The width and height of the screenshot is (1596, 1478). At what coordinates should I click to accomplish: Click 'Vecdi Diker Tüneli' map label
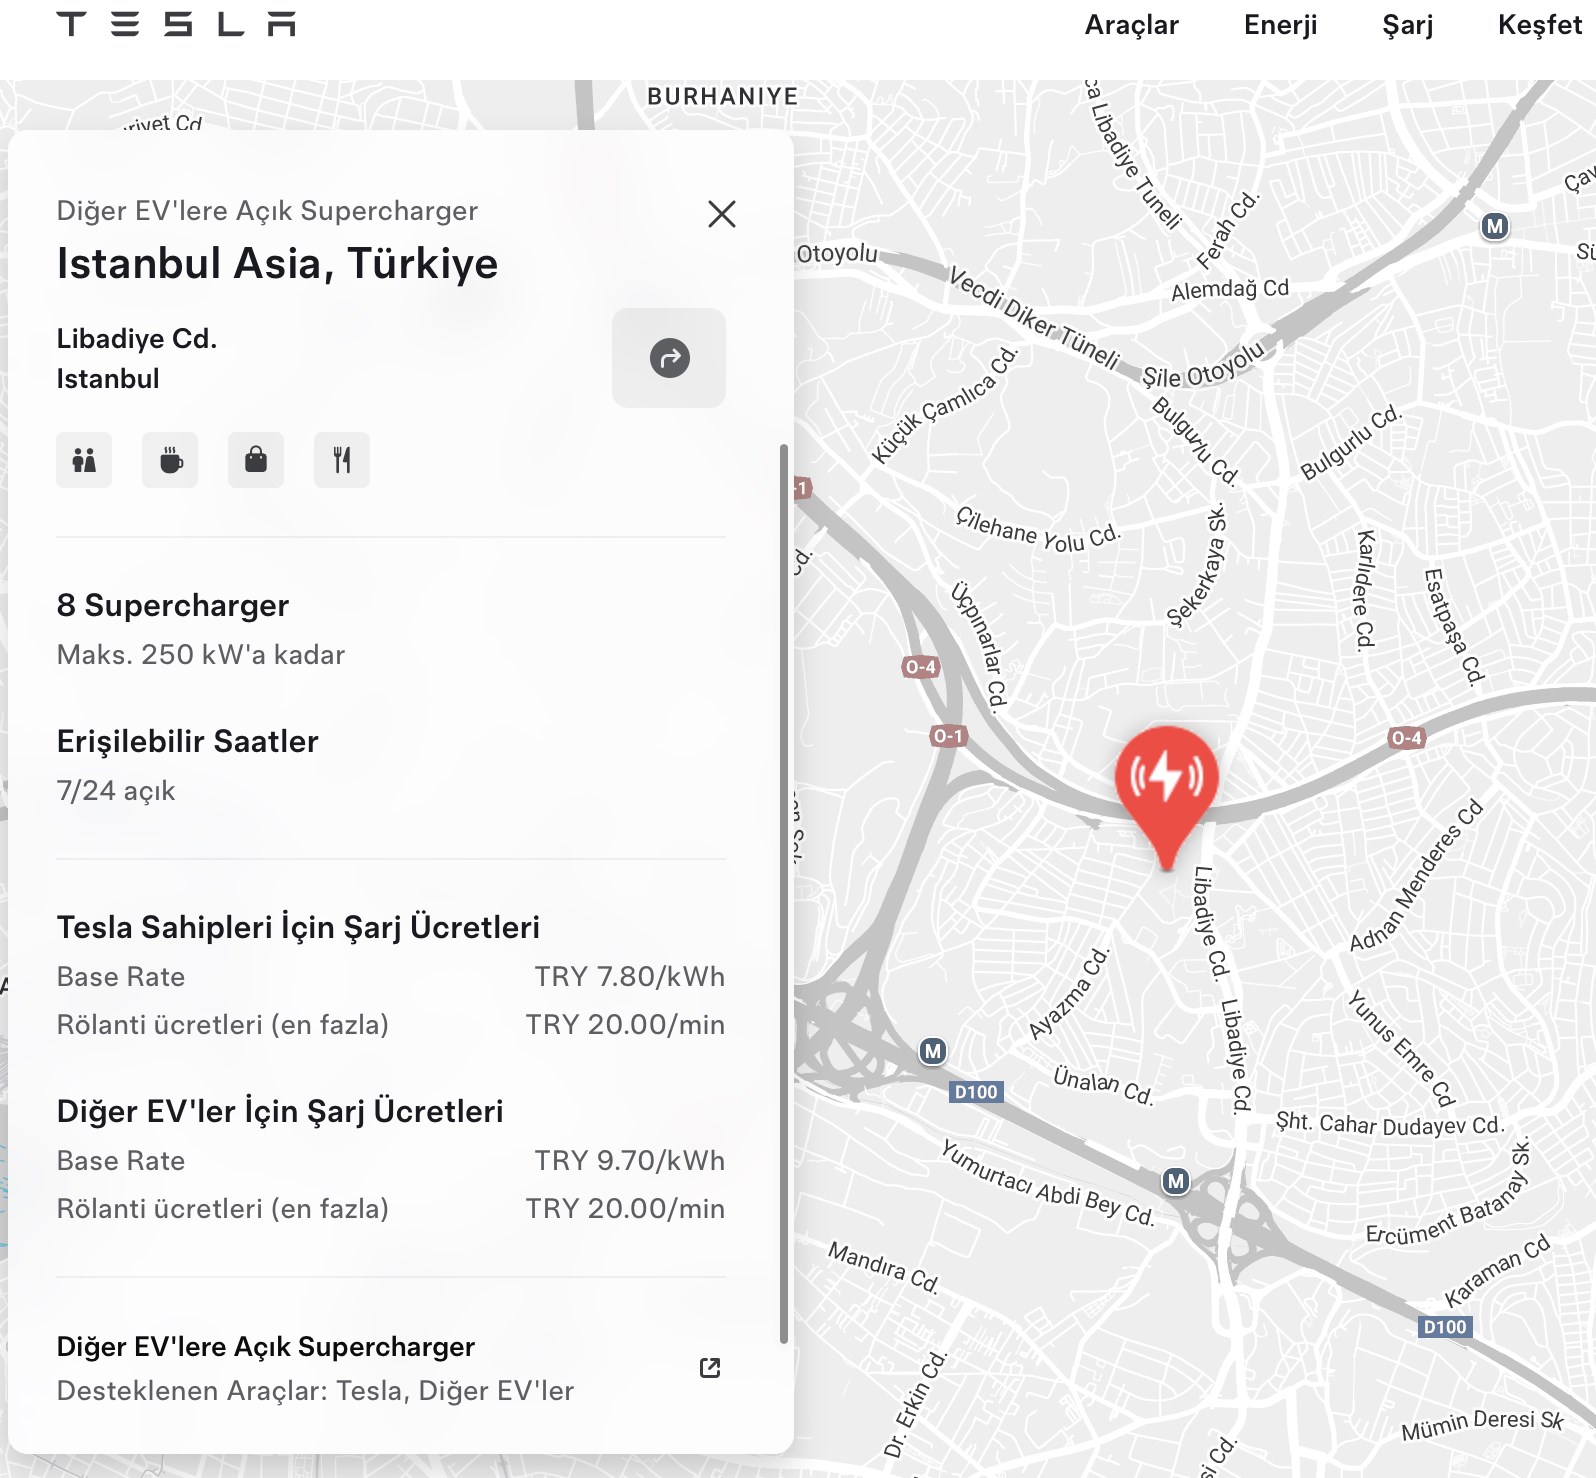pos(1033,318)
